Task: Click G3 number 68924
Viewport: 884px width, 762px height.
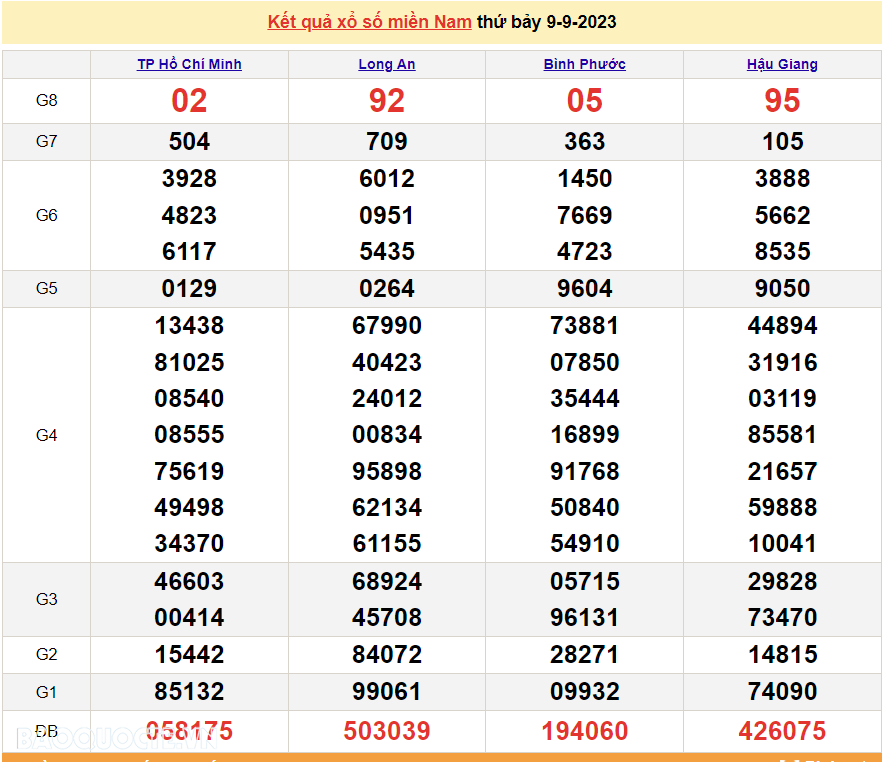Action: (x=387, y=581)
